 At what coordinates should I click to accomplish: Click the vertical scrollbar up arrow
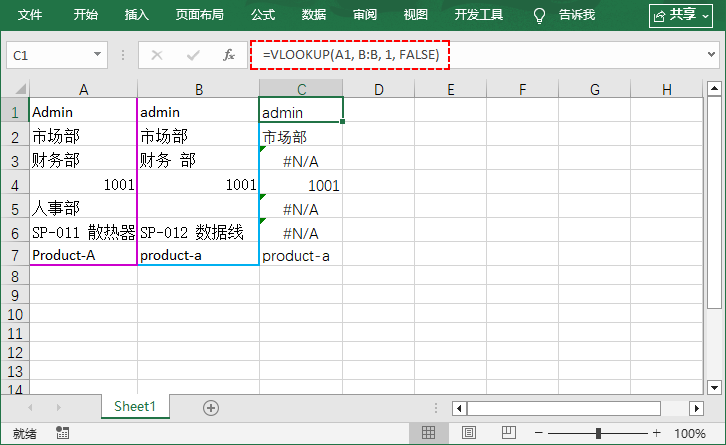point(714,88)
